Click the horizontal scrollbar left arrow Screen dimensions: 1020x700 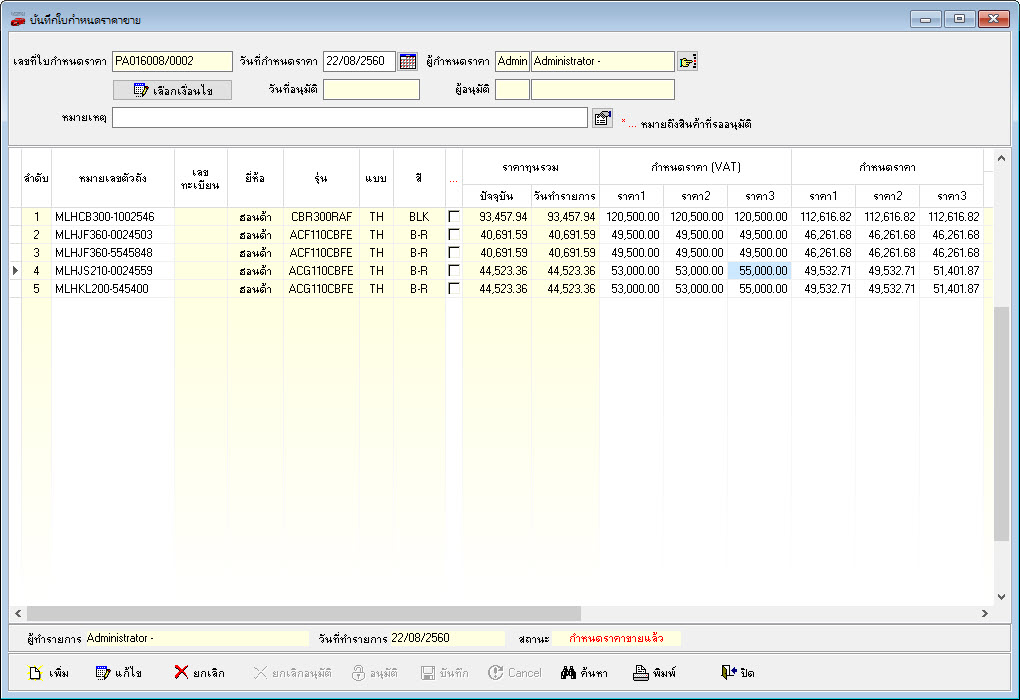(x=18, y=613)
